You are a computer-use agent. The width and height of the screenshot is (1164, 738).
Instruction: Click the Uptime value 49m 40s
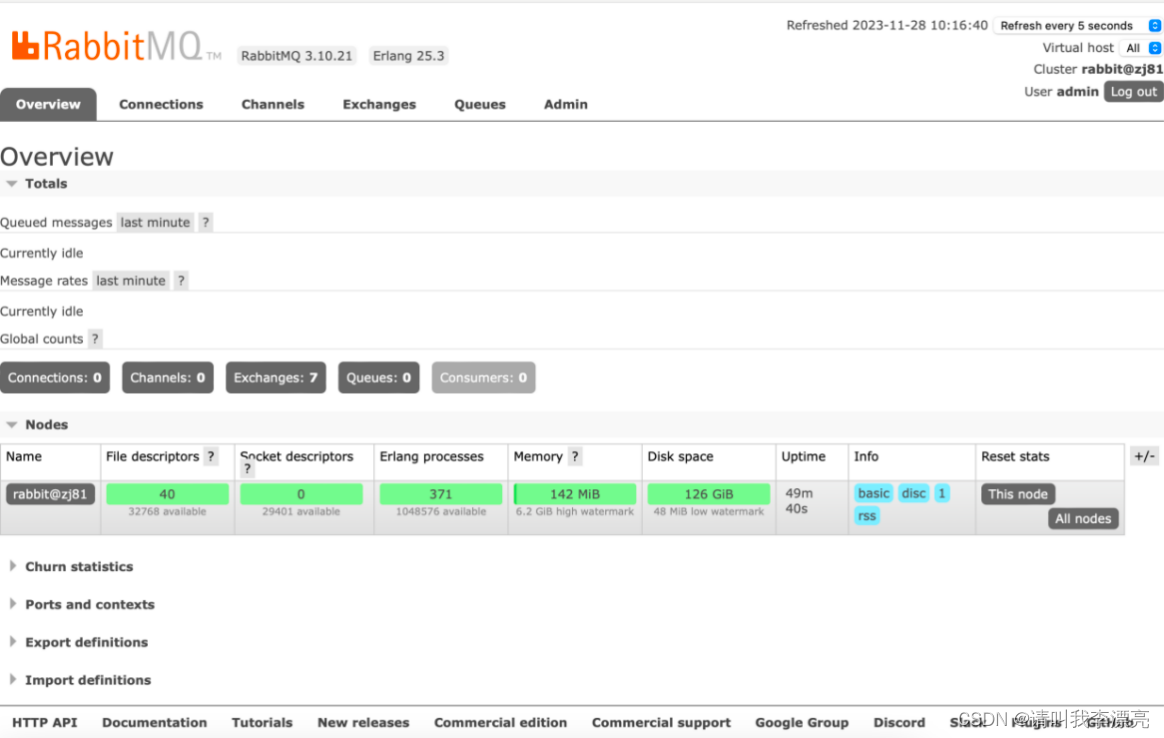pyautogui.click(x=798, y=501)
